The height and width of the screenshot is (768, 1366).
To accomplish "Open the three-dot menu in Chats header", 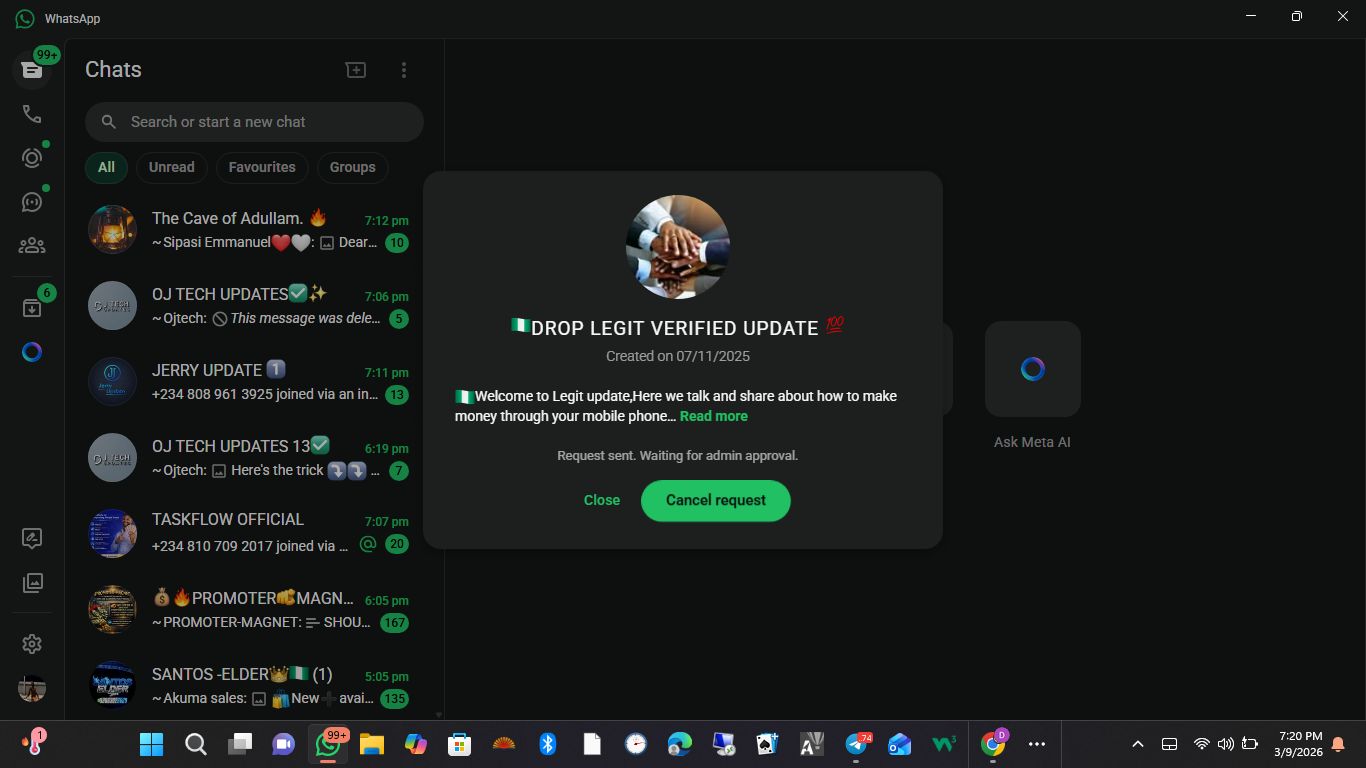I will tap(404, 70).
